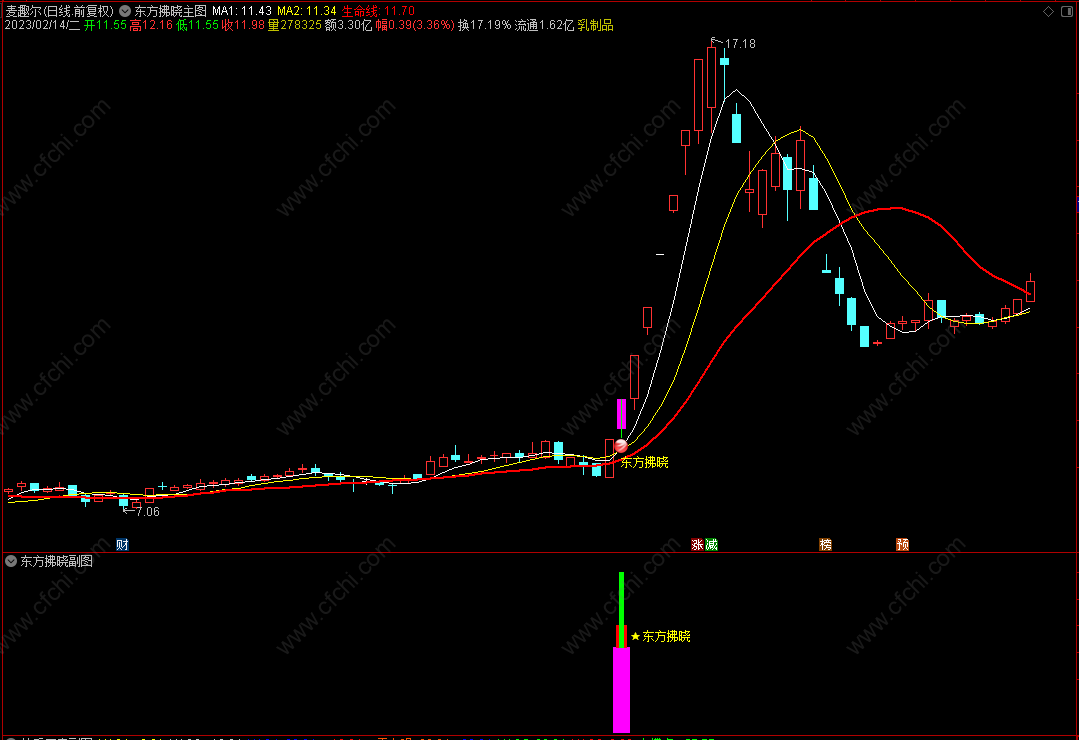Click the yellow 东方拂晓 label in main chart

click(x=645, y=463)
